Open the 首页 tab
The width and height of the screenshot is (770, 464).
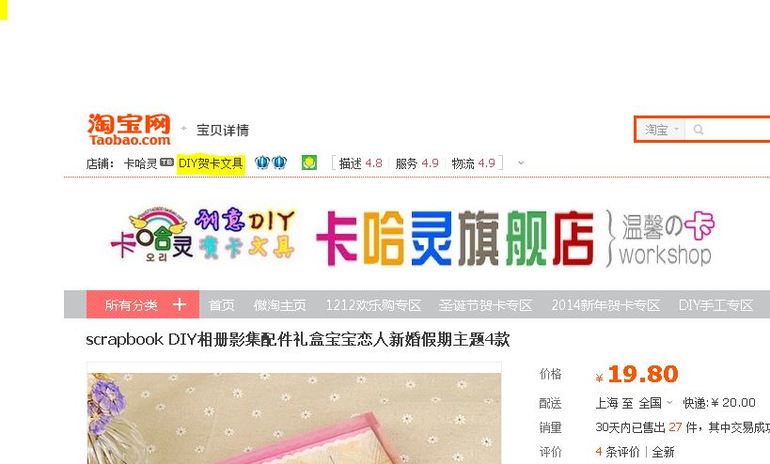coord(221,305)
